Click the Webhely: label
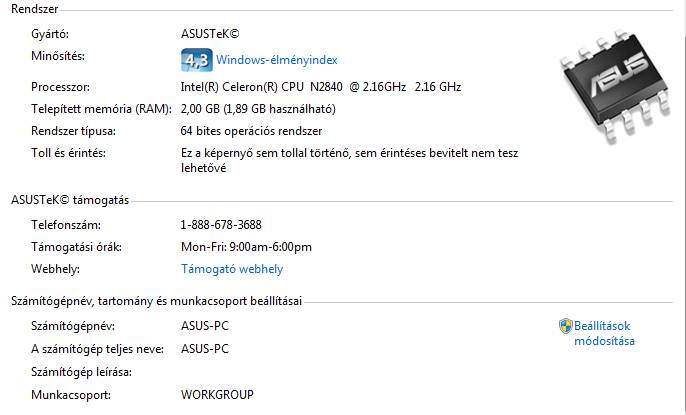This screenshot has height=415, width=686. click(x=55, y=269)
